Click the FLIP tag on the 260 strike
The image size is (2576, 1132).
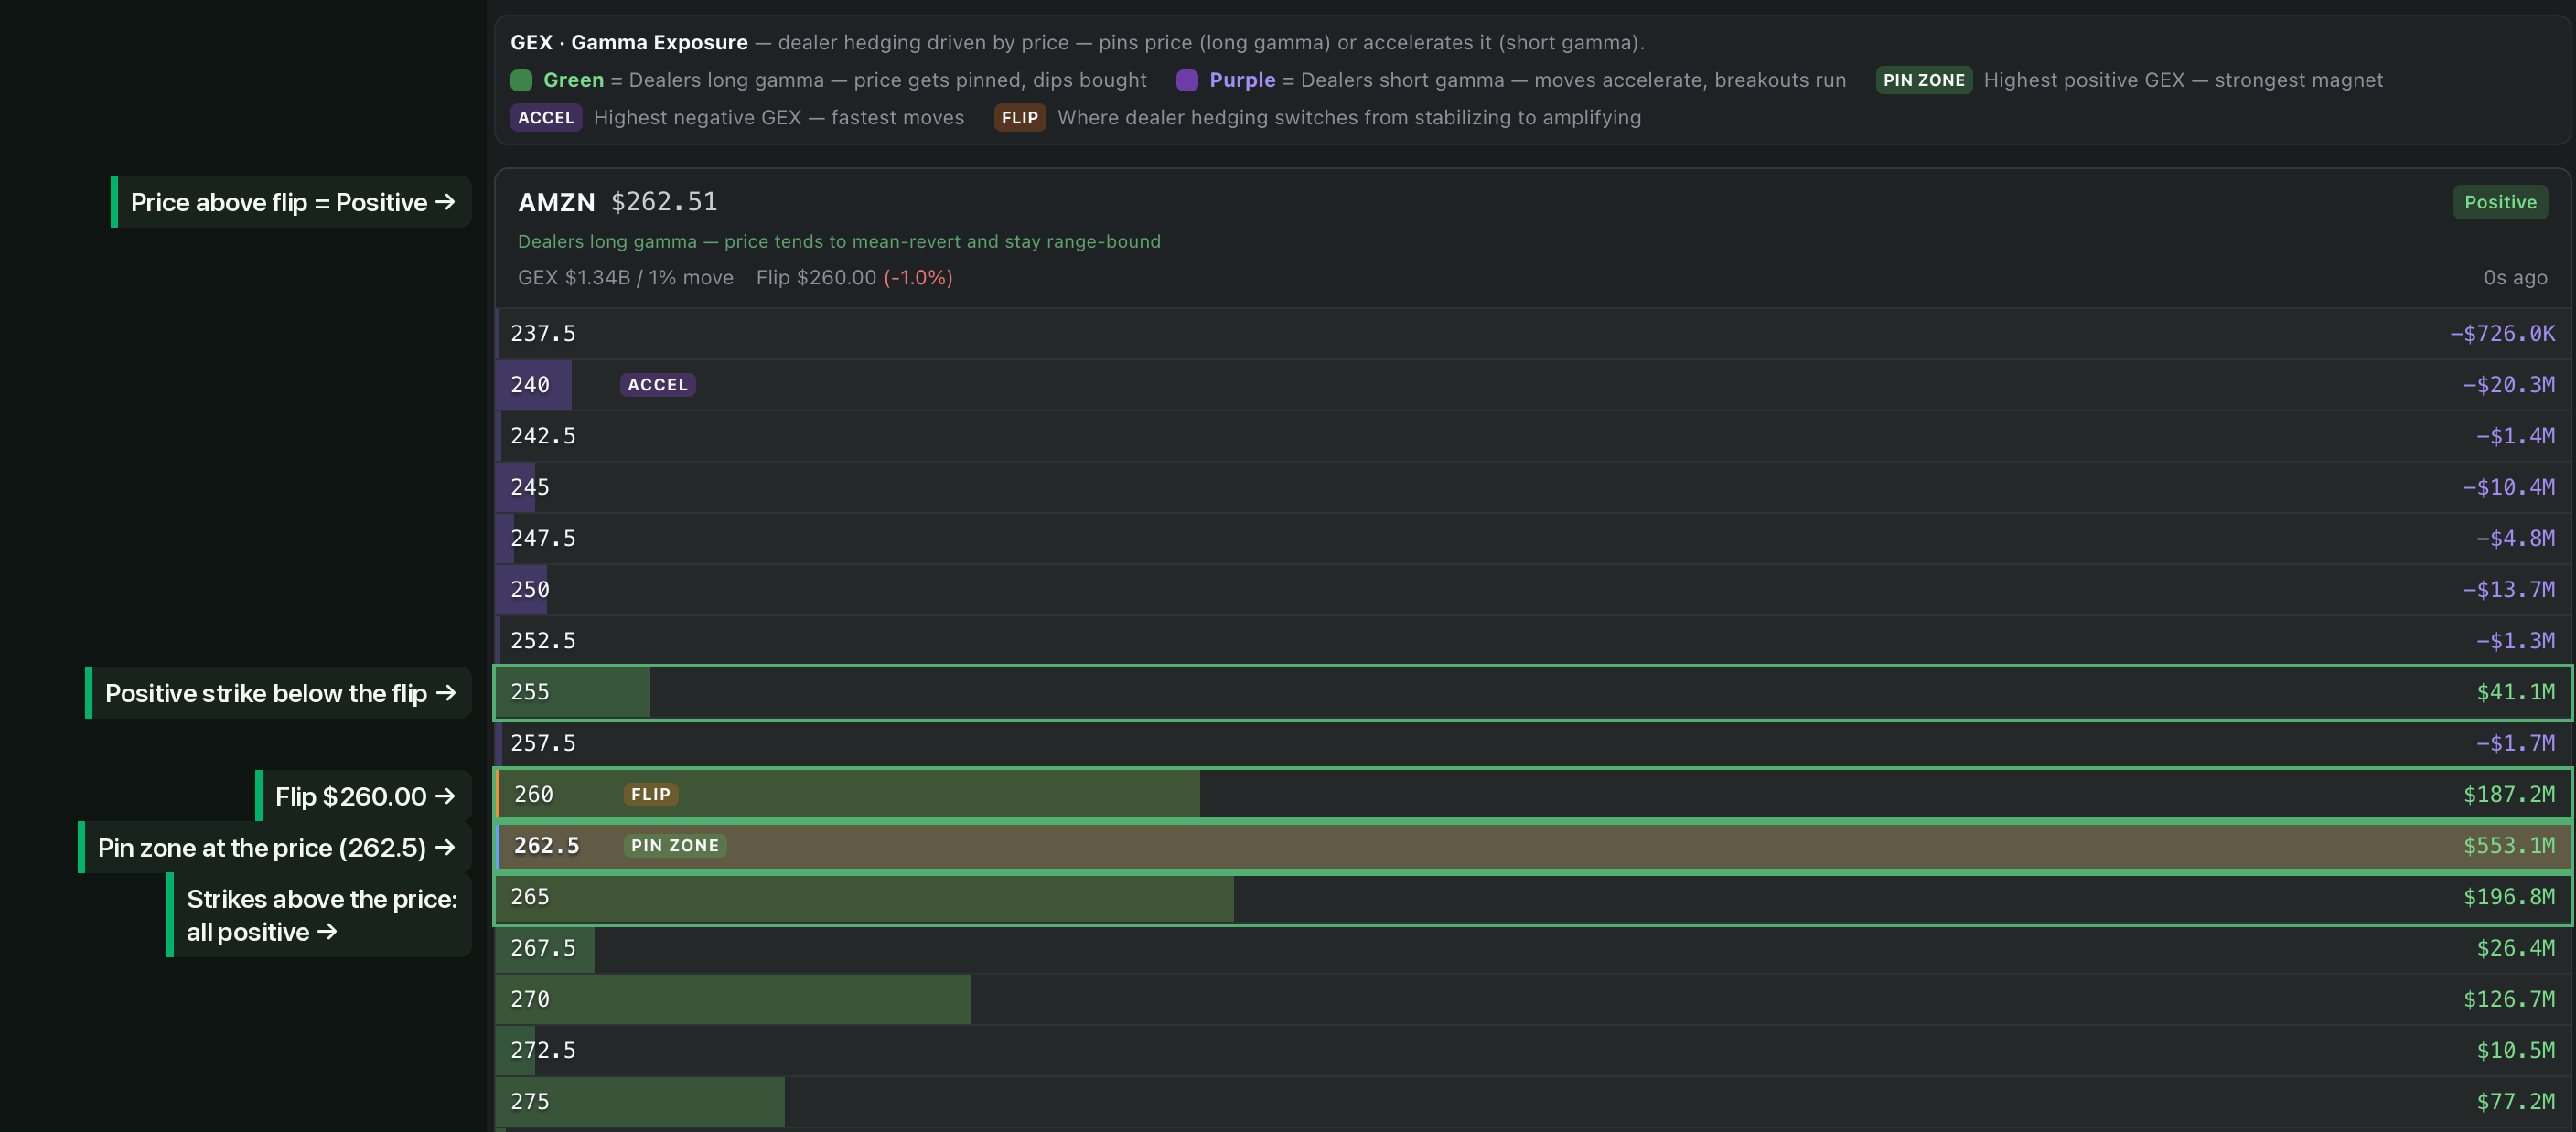(650, 794)
